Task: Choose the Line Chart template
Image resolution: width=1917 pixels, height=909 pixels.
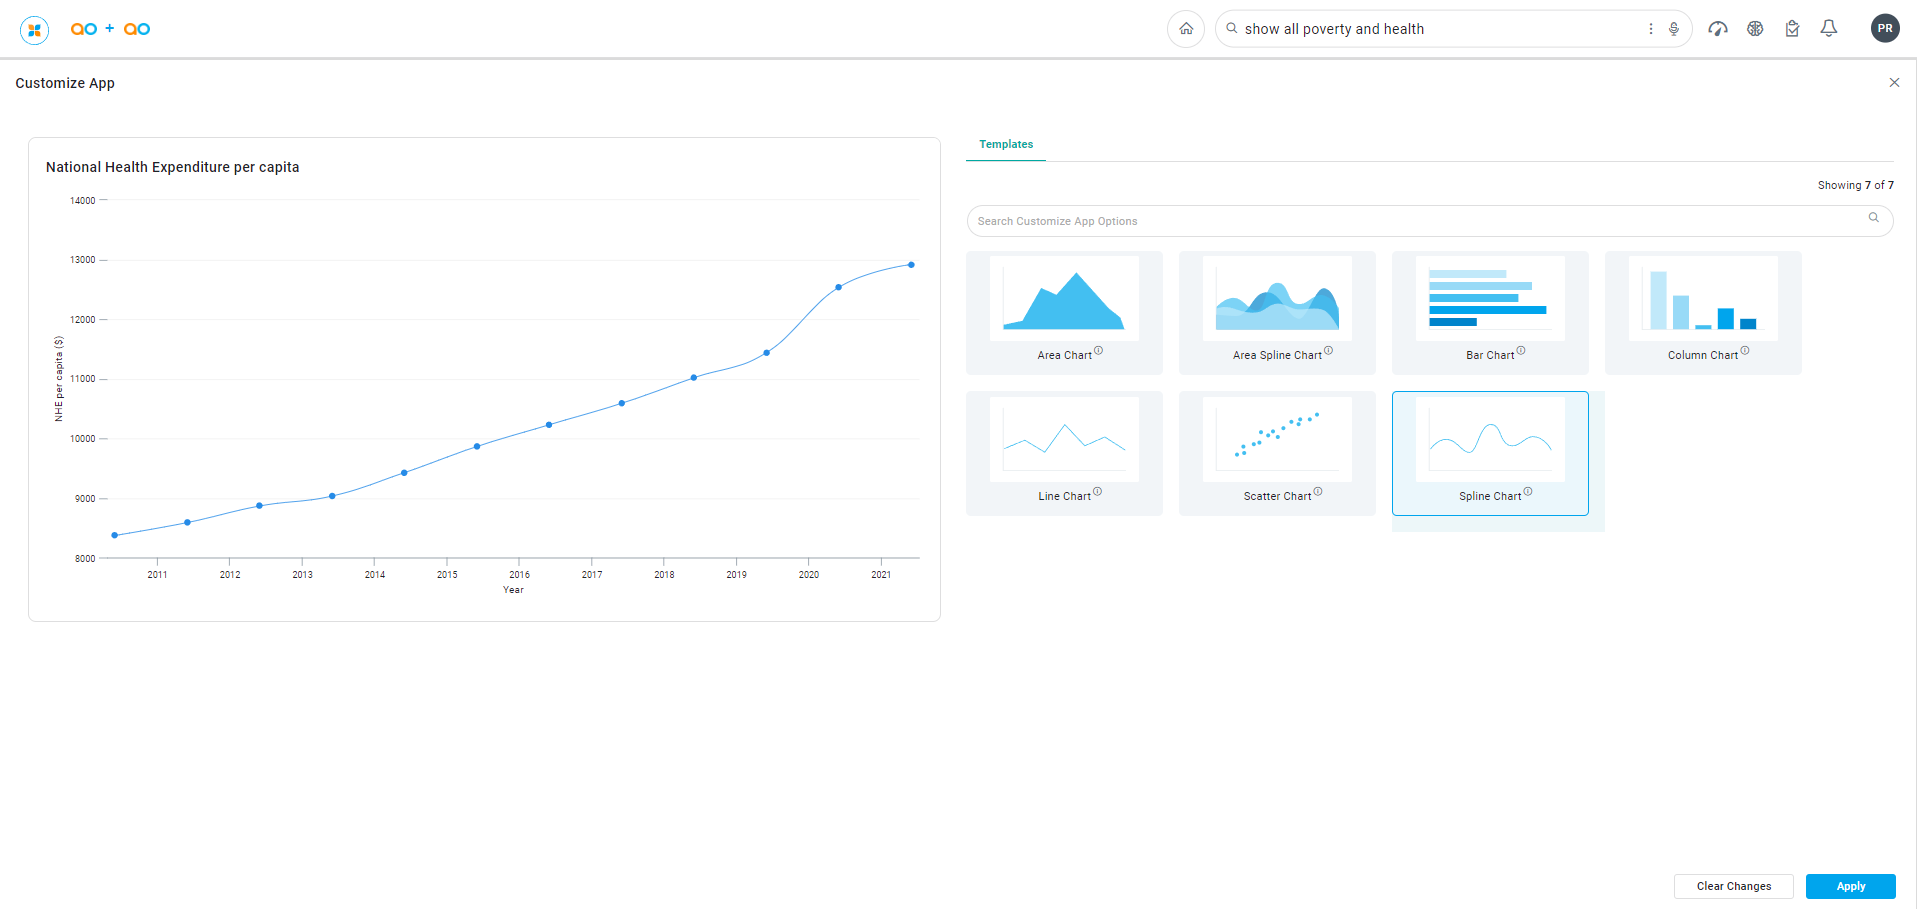Action: click(1064, 453)
